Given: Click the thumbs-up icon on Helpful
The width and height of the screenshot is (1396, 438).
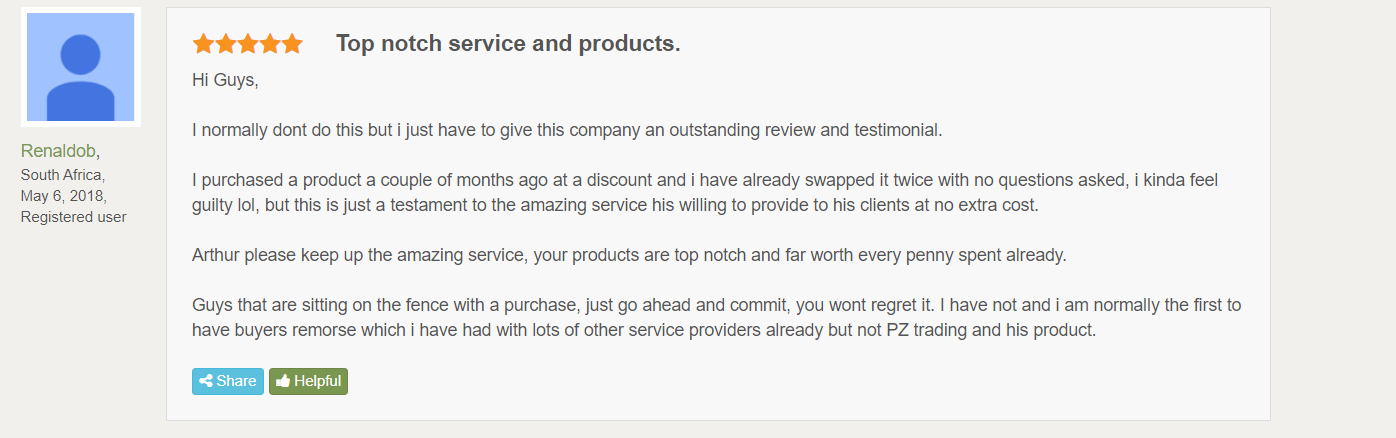Looking at the screenshot, I should 283,381.
